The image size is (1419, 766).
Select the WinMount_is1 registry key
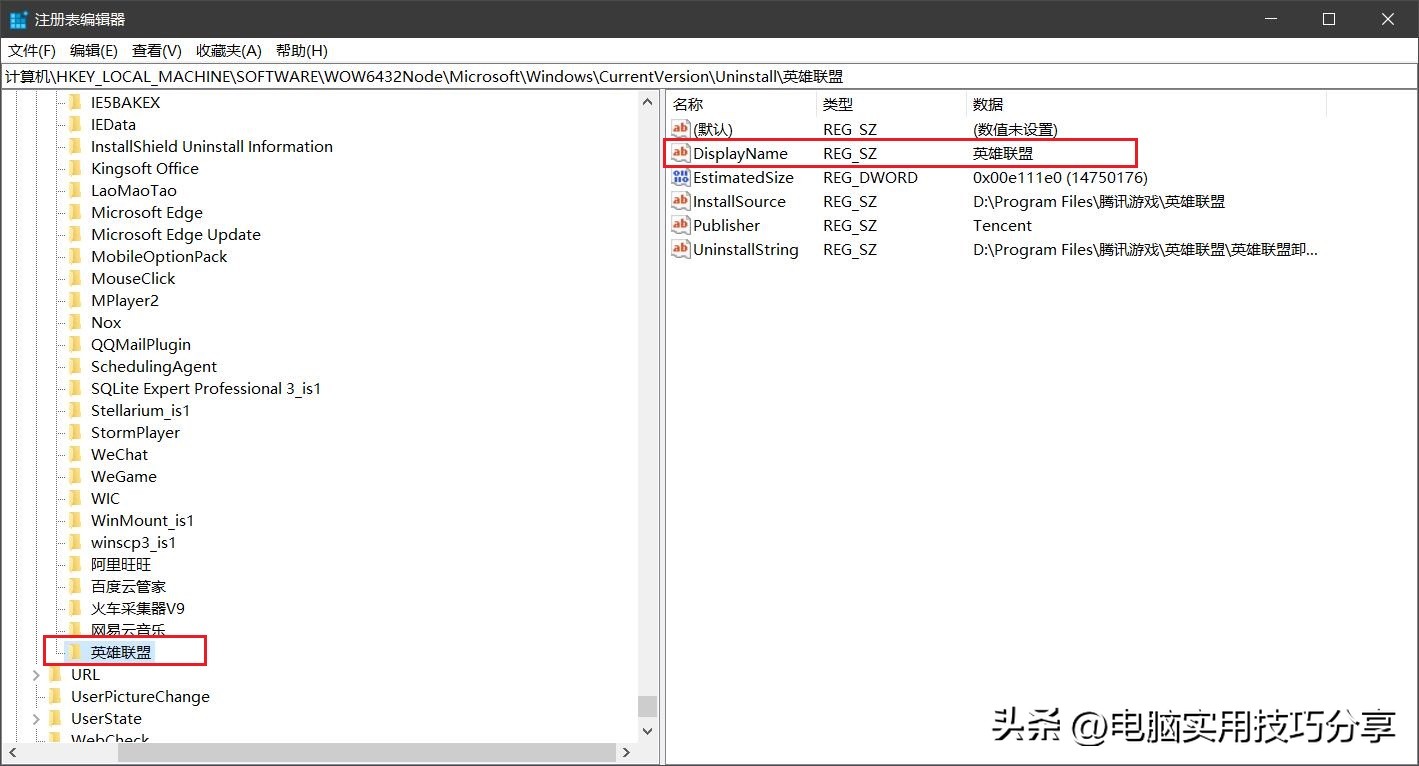142,520
